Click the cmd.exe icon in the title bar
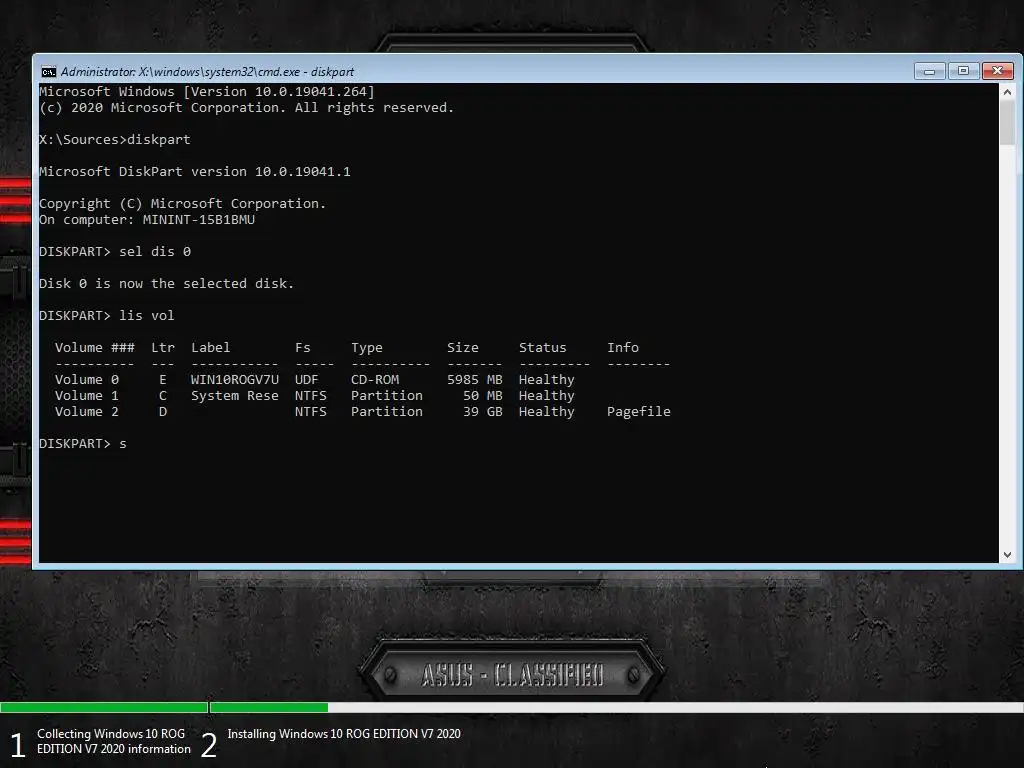 (x=48, y=72)
